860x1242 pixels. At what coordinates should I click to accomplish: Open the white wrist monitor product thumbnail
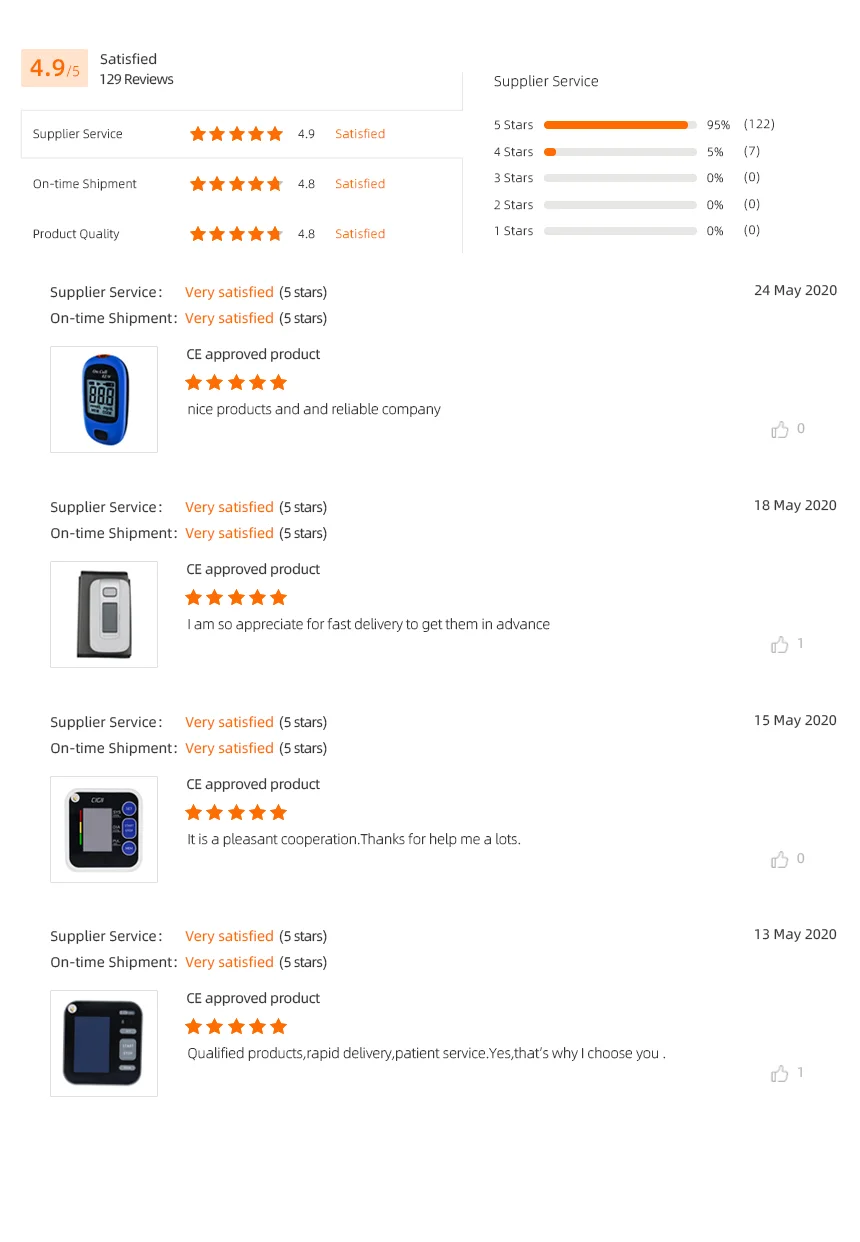click(104, 614)
